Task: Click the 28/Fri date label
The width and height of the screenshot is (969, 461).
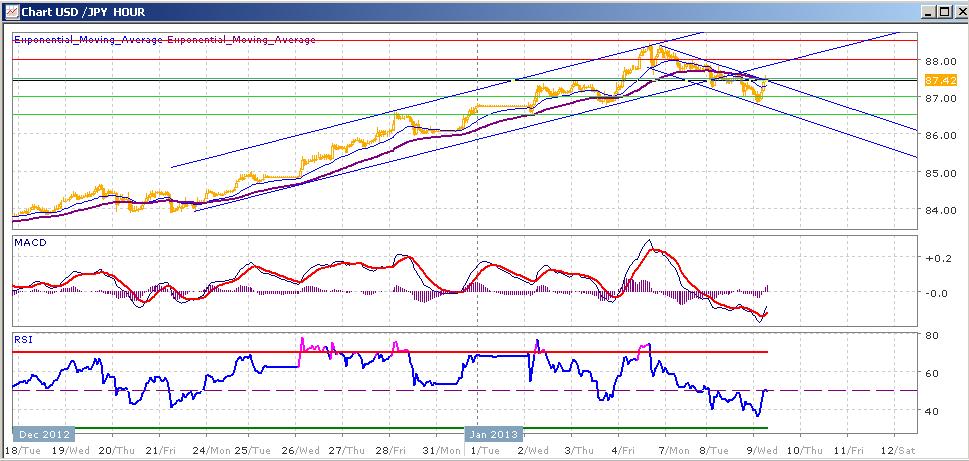Action: [x=389, y=449]
